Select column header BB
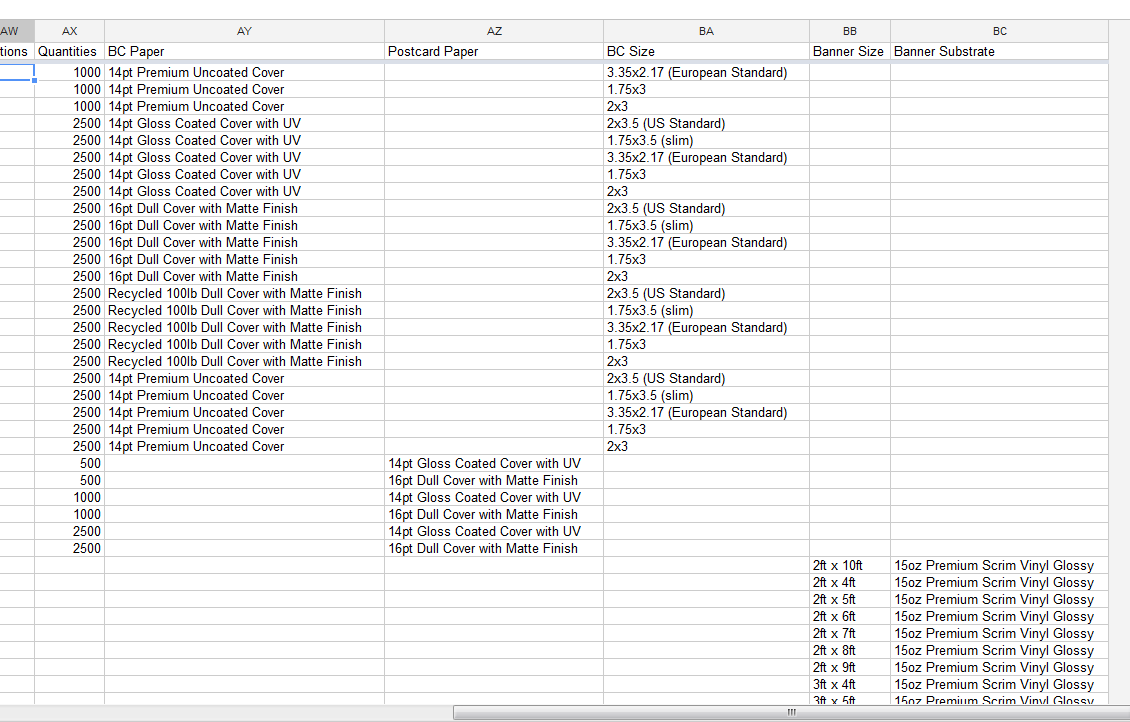The height and width of the screenshot is (722, 1130). point(850,31)
